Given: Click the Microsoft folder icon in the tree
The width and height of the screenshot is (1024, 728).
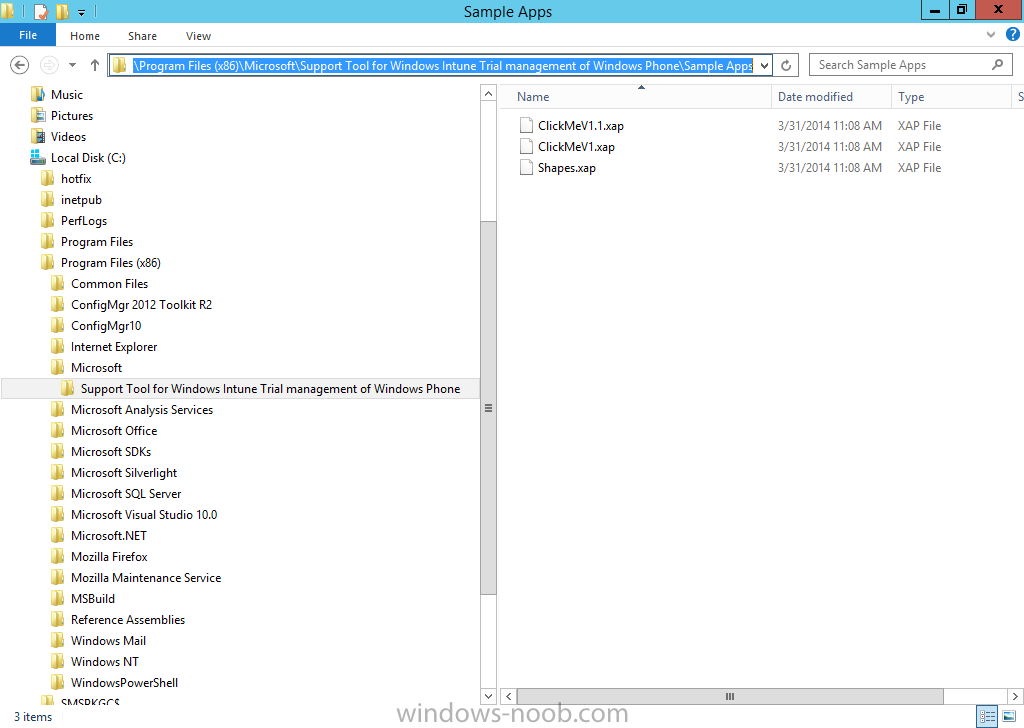Looking at the screenshot, I should [x=57, y=368].
